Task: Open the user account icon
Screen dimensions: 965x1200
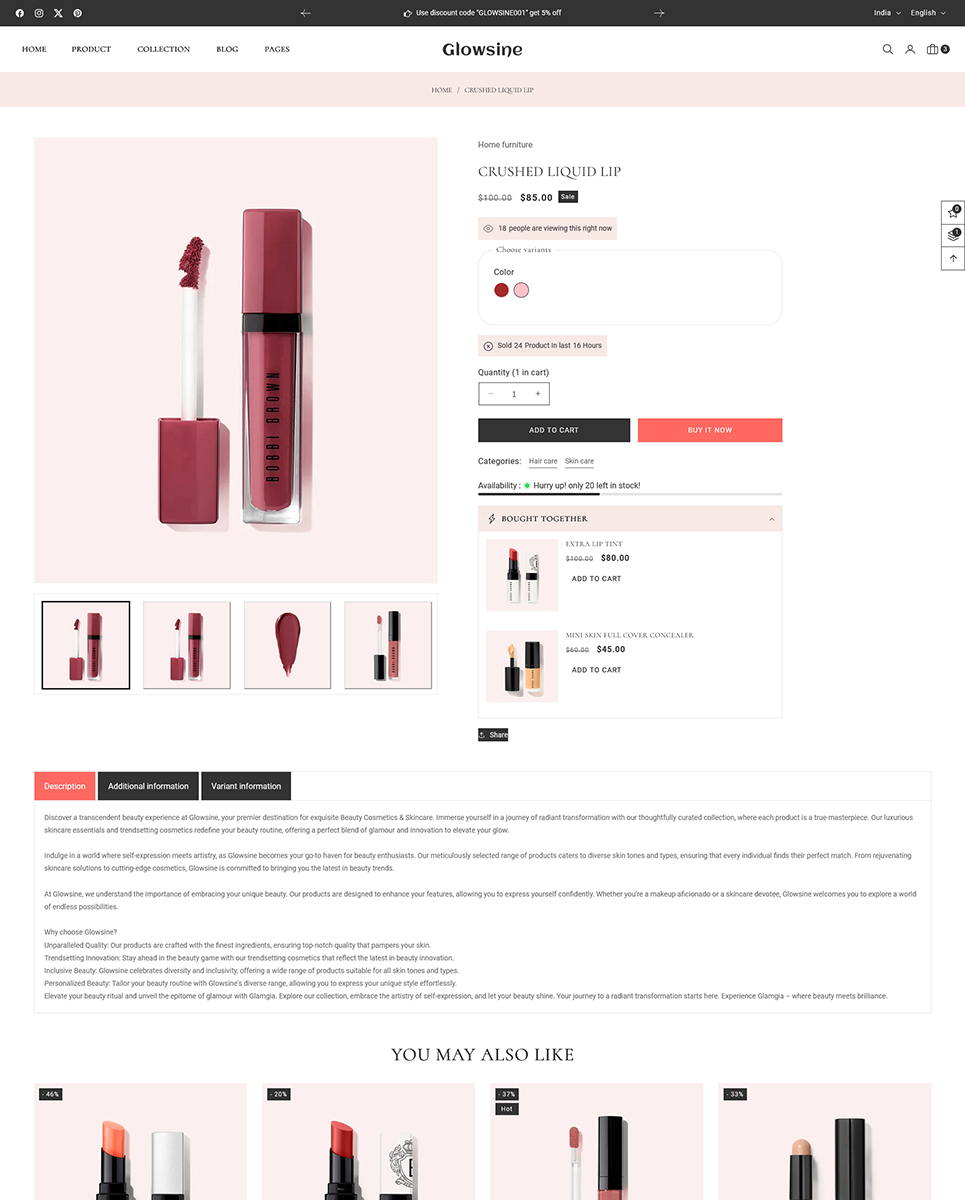Action: pyautogui.click(x=910, y=49)
